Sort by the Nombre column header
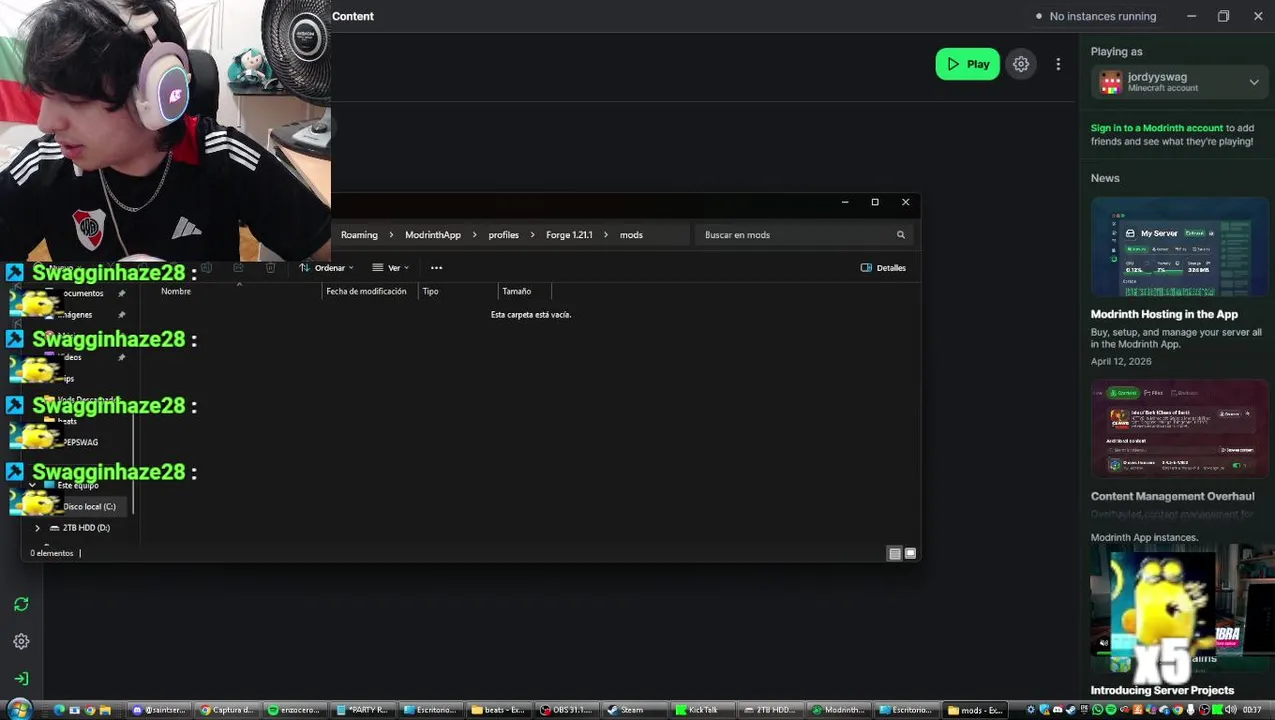1275x720 pixels. [176, 291]
